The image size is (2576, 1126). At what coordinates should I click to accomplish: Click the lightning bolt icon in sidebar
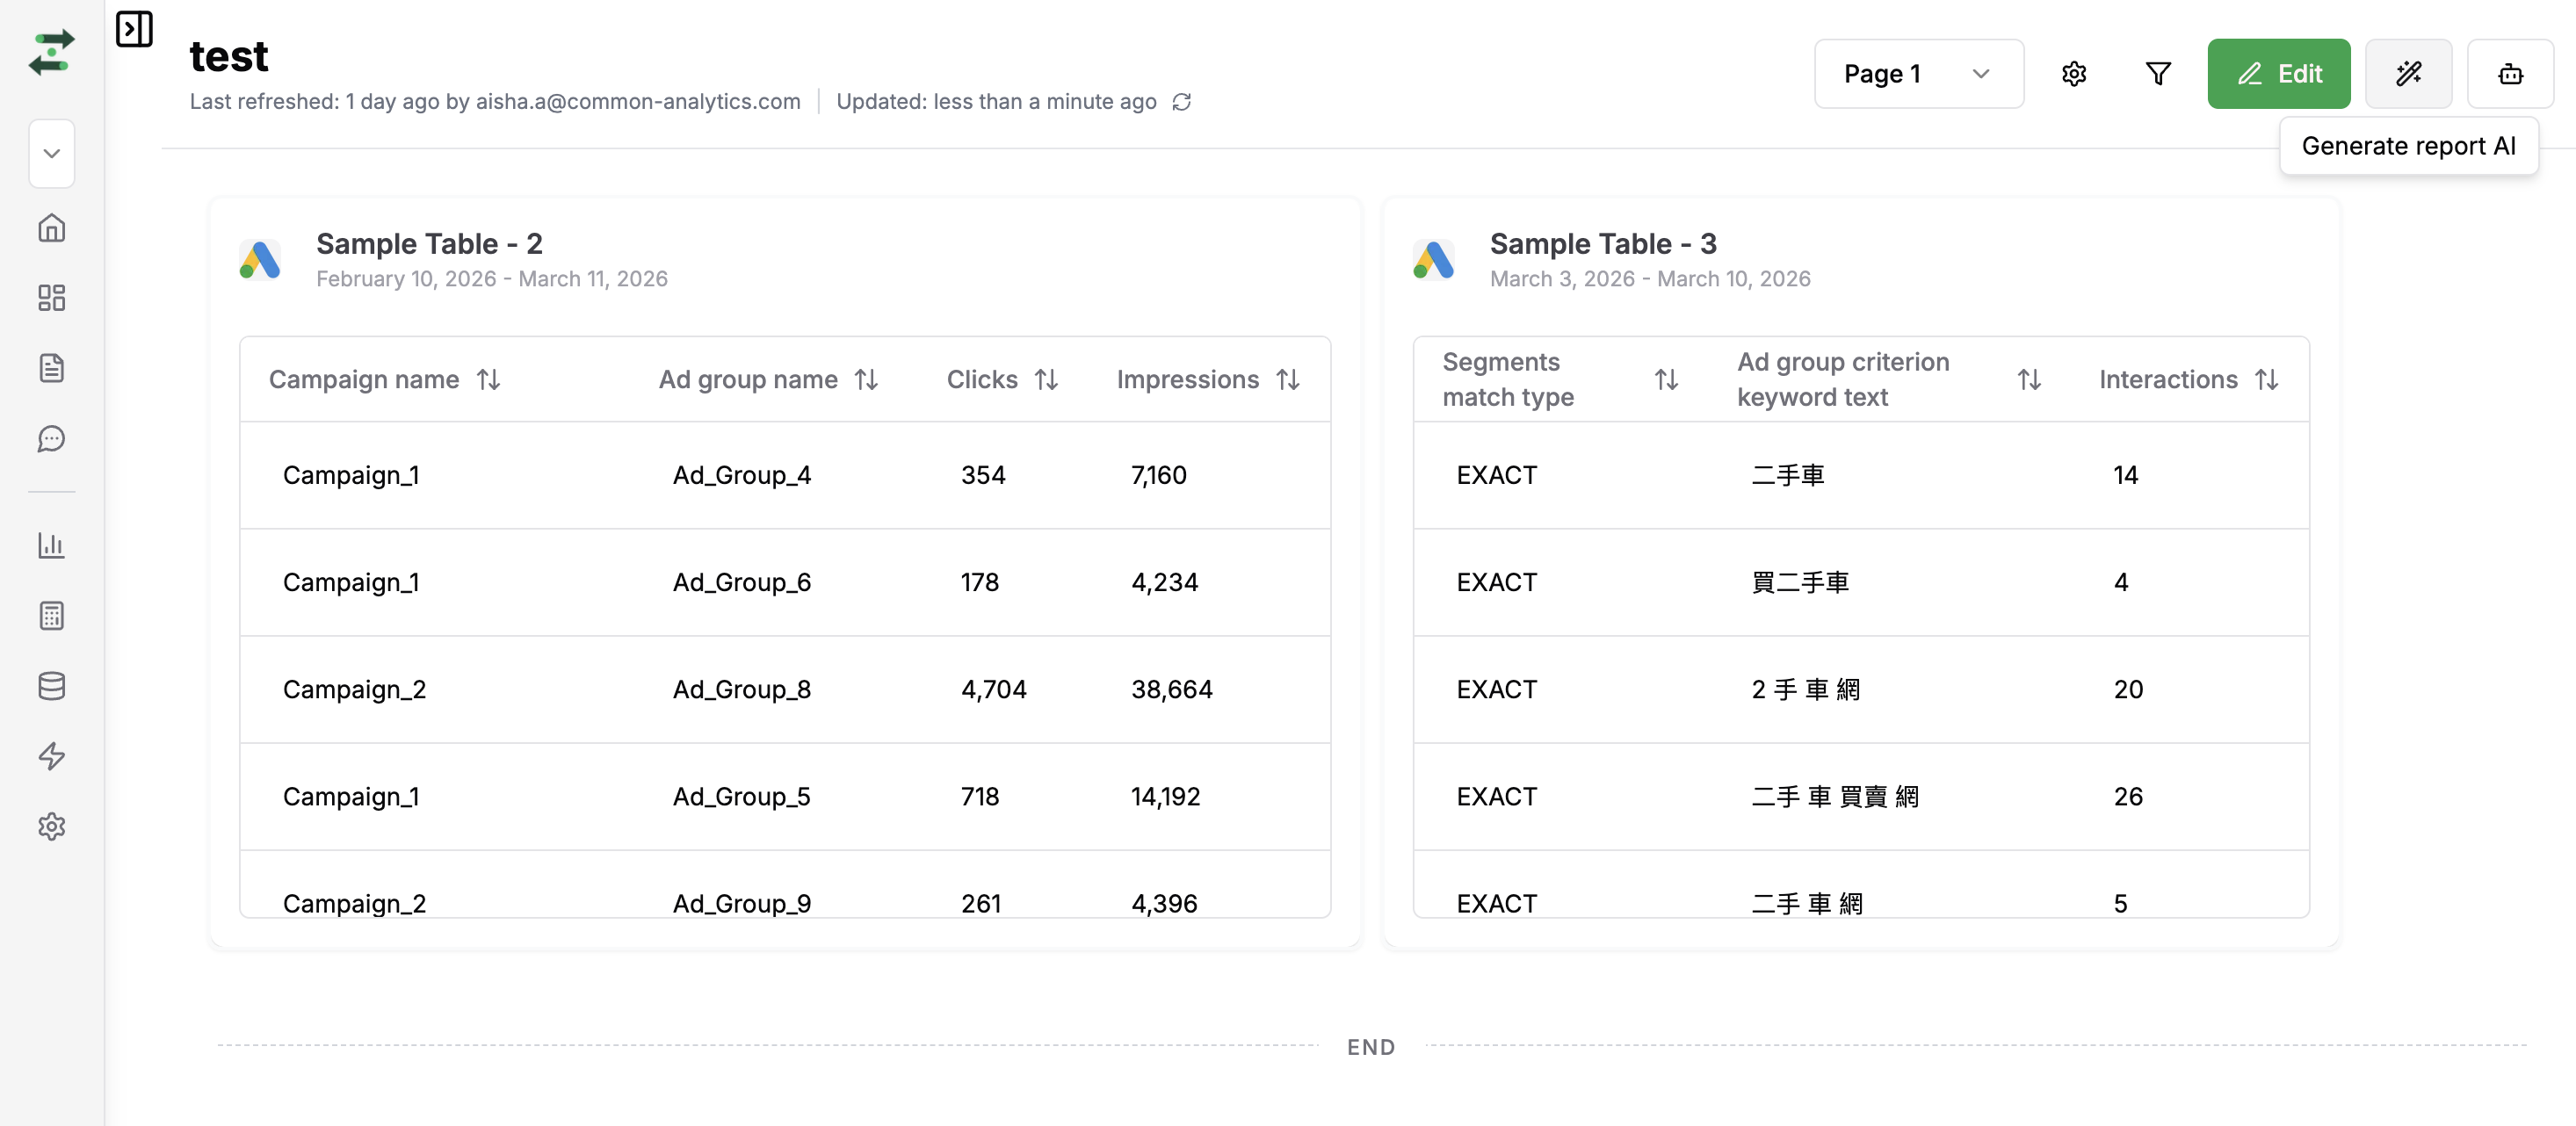tap(52, 756)
